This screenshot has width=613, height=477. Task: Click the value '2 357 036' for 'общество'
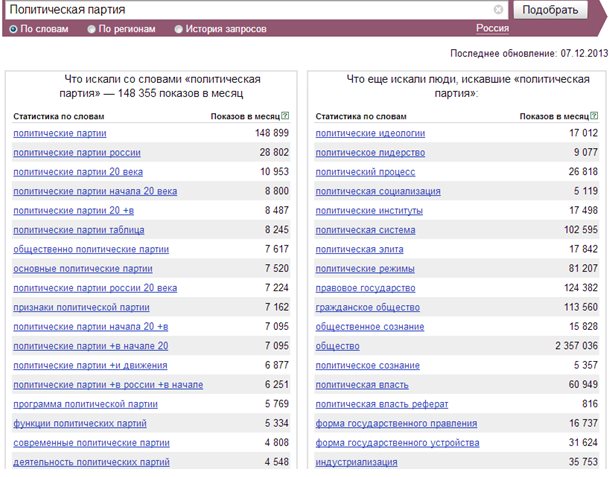click(576, 346)
